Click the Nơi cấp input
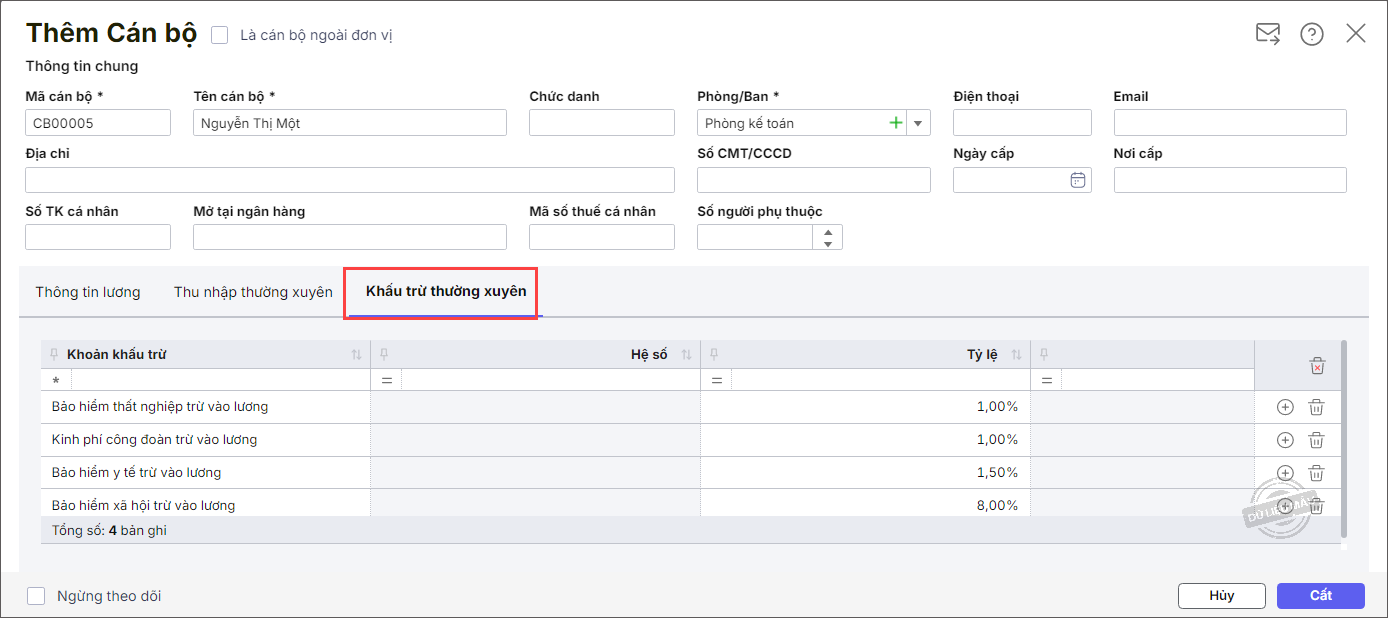This screenshot has width=1388, height=618. coord(1230,180)
